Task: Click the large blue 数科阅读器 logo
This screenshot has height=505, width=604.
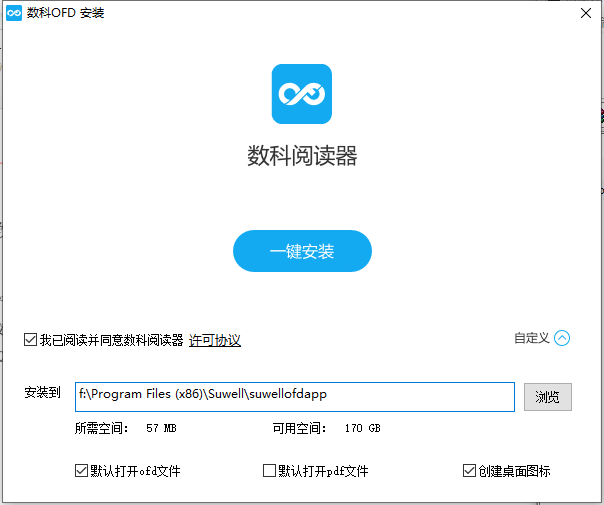Action: click(302, 94)
